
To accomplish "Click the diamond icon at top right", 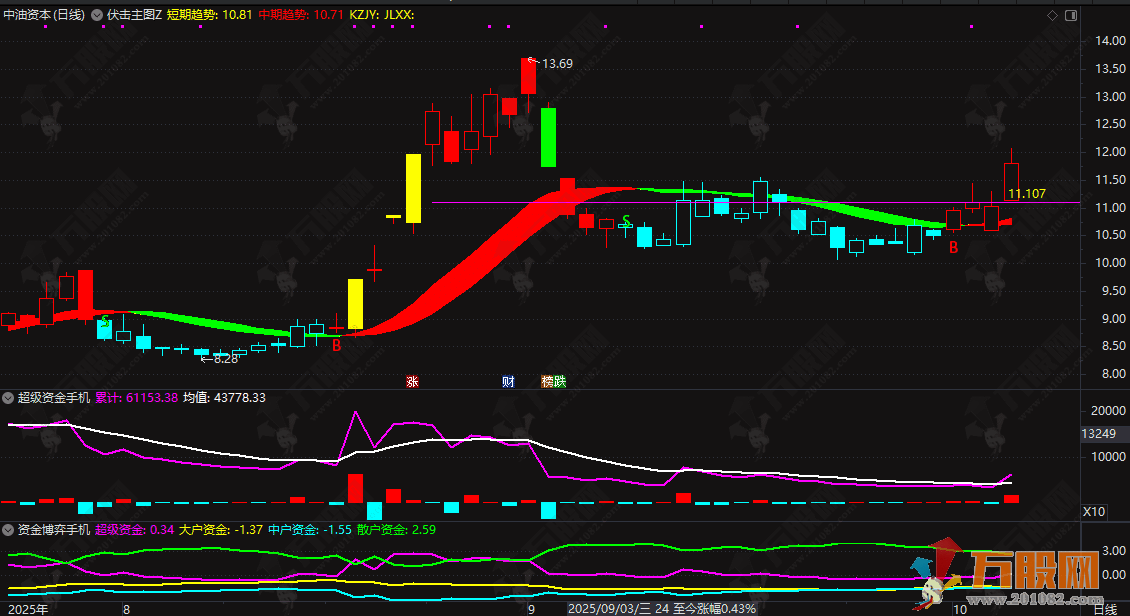I will click(x=1052, y=15).
